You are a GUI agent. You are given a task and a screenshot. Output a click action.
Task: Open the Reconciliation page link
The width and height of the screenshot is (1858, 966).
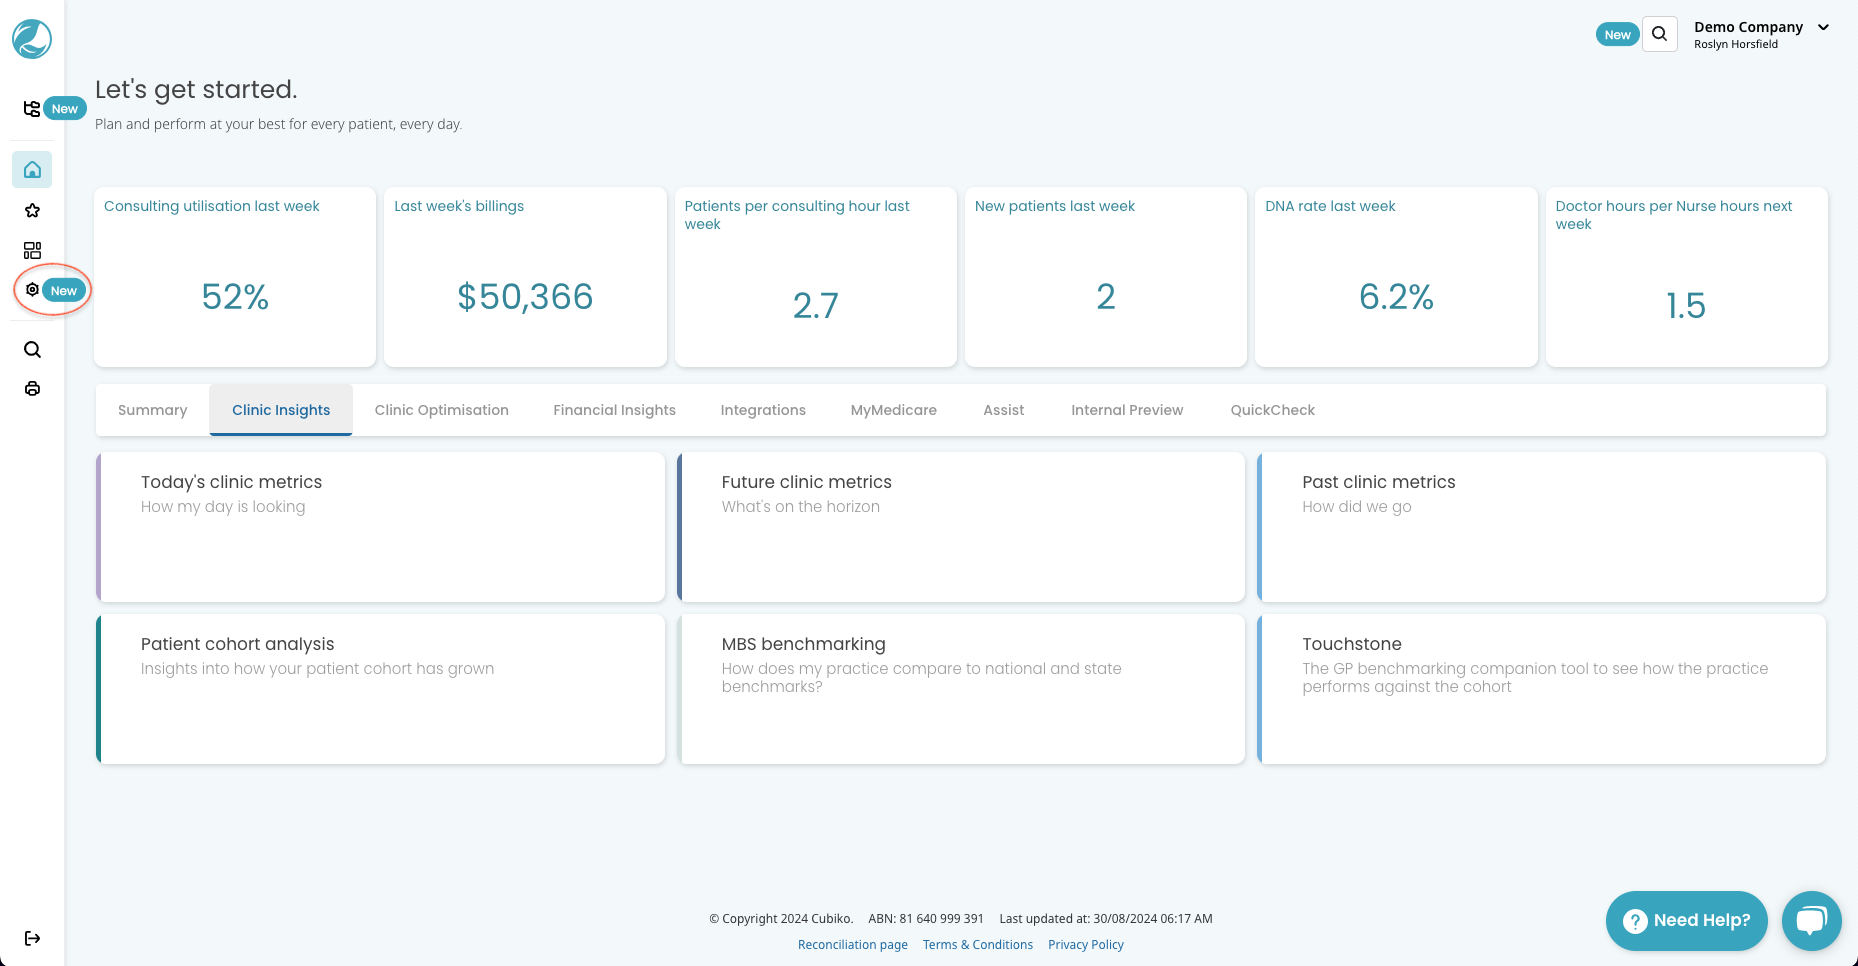(x=852, y=945)
